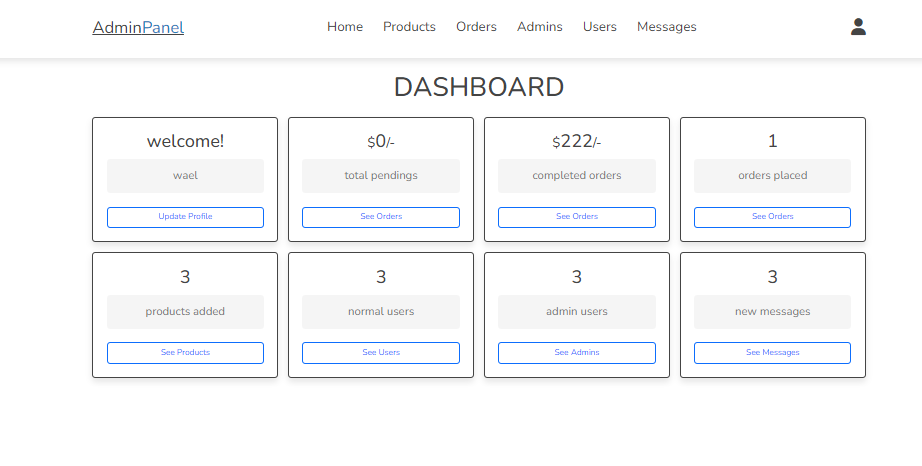Viewport: 922px width, 466px height.
Task: Click the new messages label
Action: (773, 311)
